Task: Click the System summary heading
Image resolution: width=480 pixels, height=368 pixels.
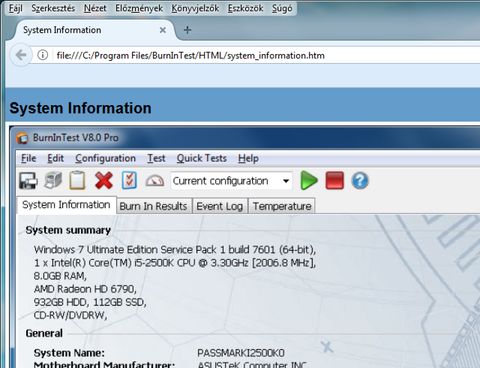Action: (x=68, y=230)
